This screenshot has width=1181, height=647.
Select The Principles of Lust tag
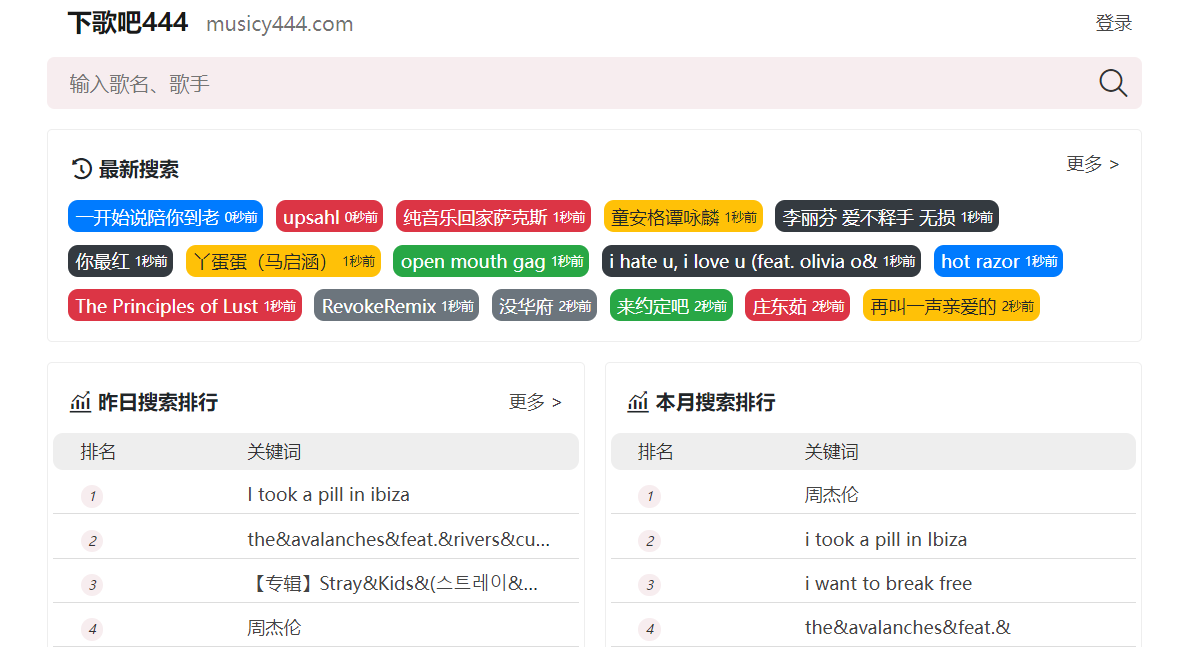185,306
